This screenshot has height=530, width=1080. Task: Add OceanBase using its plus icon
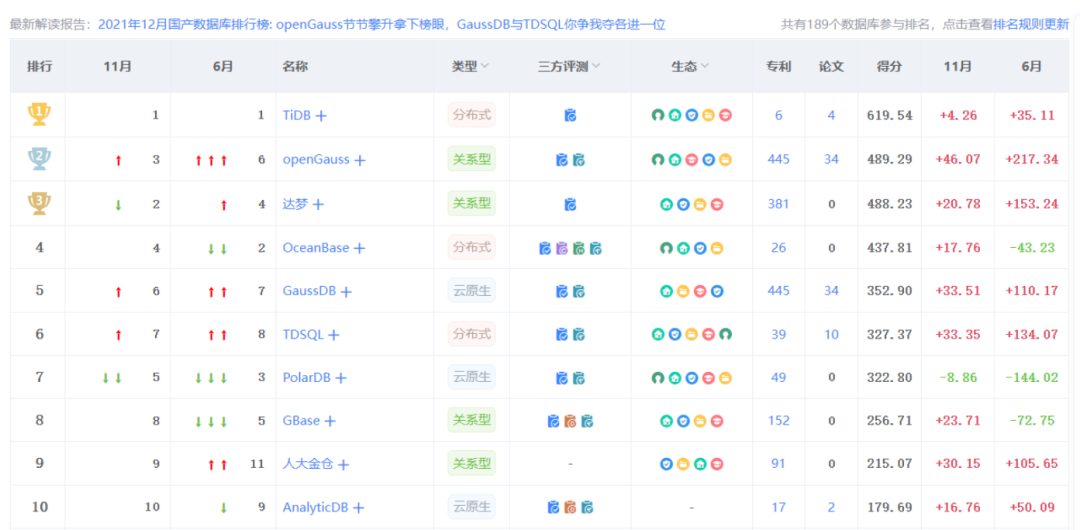click(359, 248)
